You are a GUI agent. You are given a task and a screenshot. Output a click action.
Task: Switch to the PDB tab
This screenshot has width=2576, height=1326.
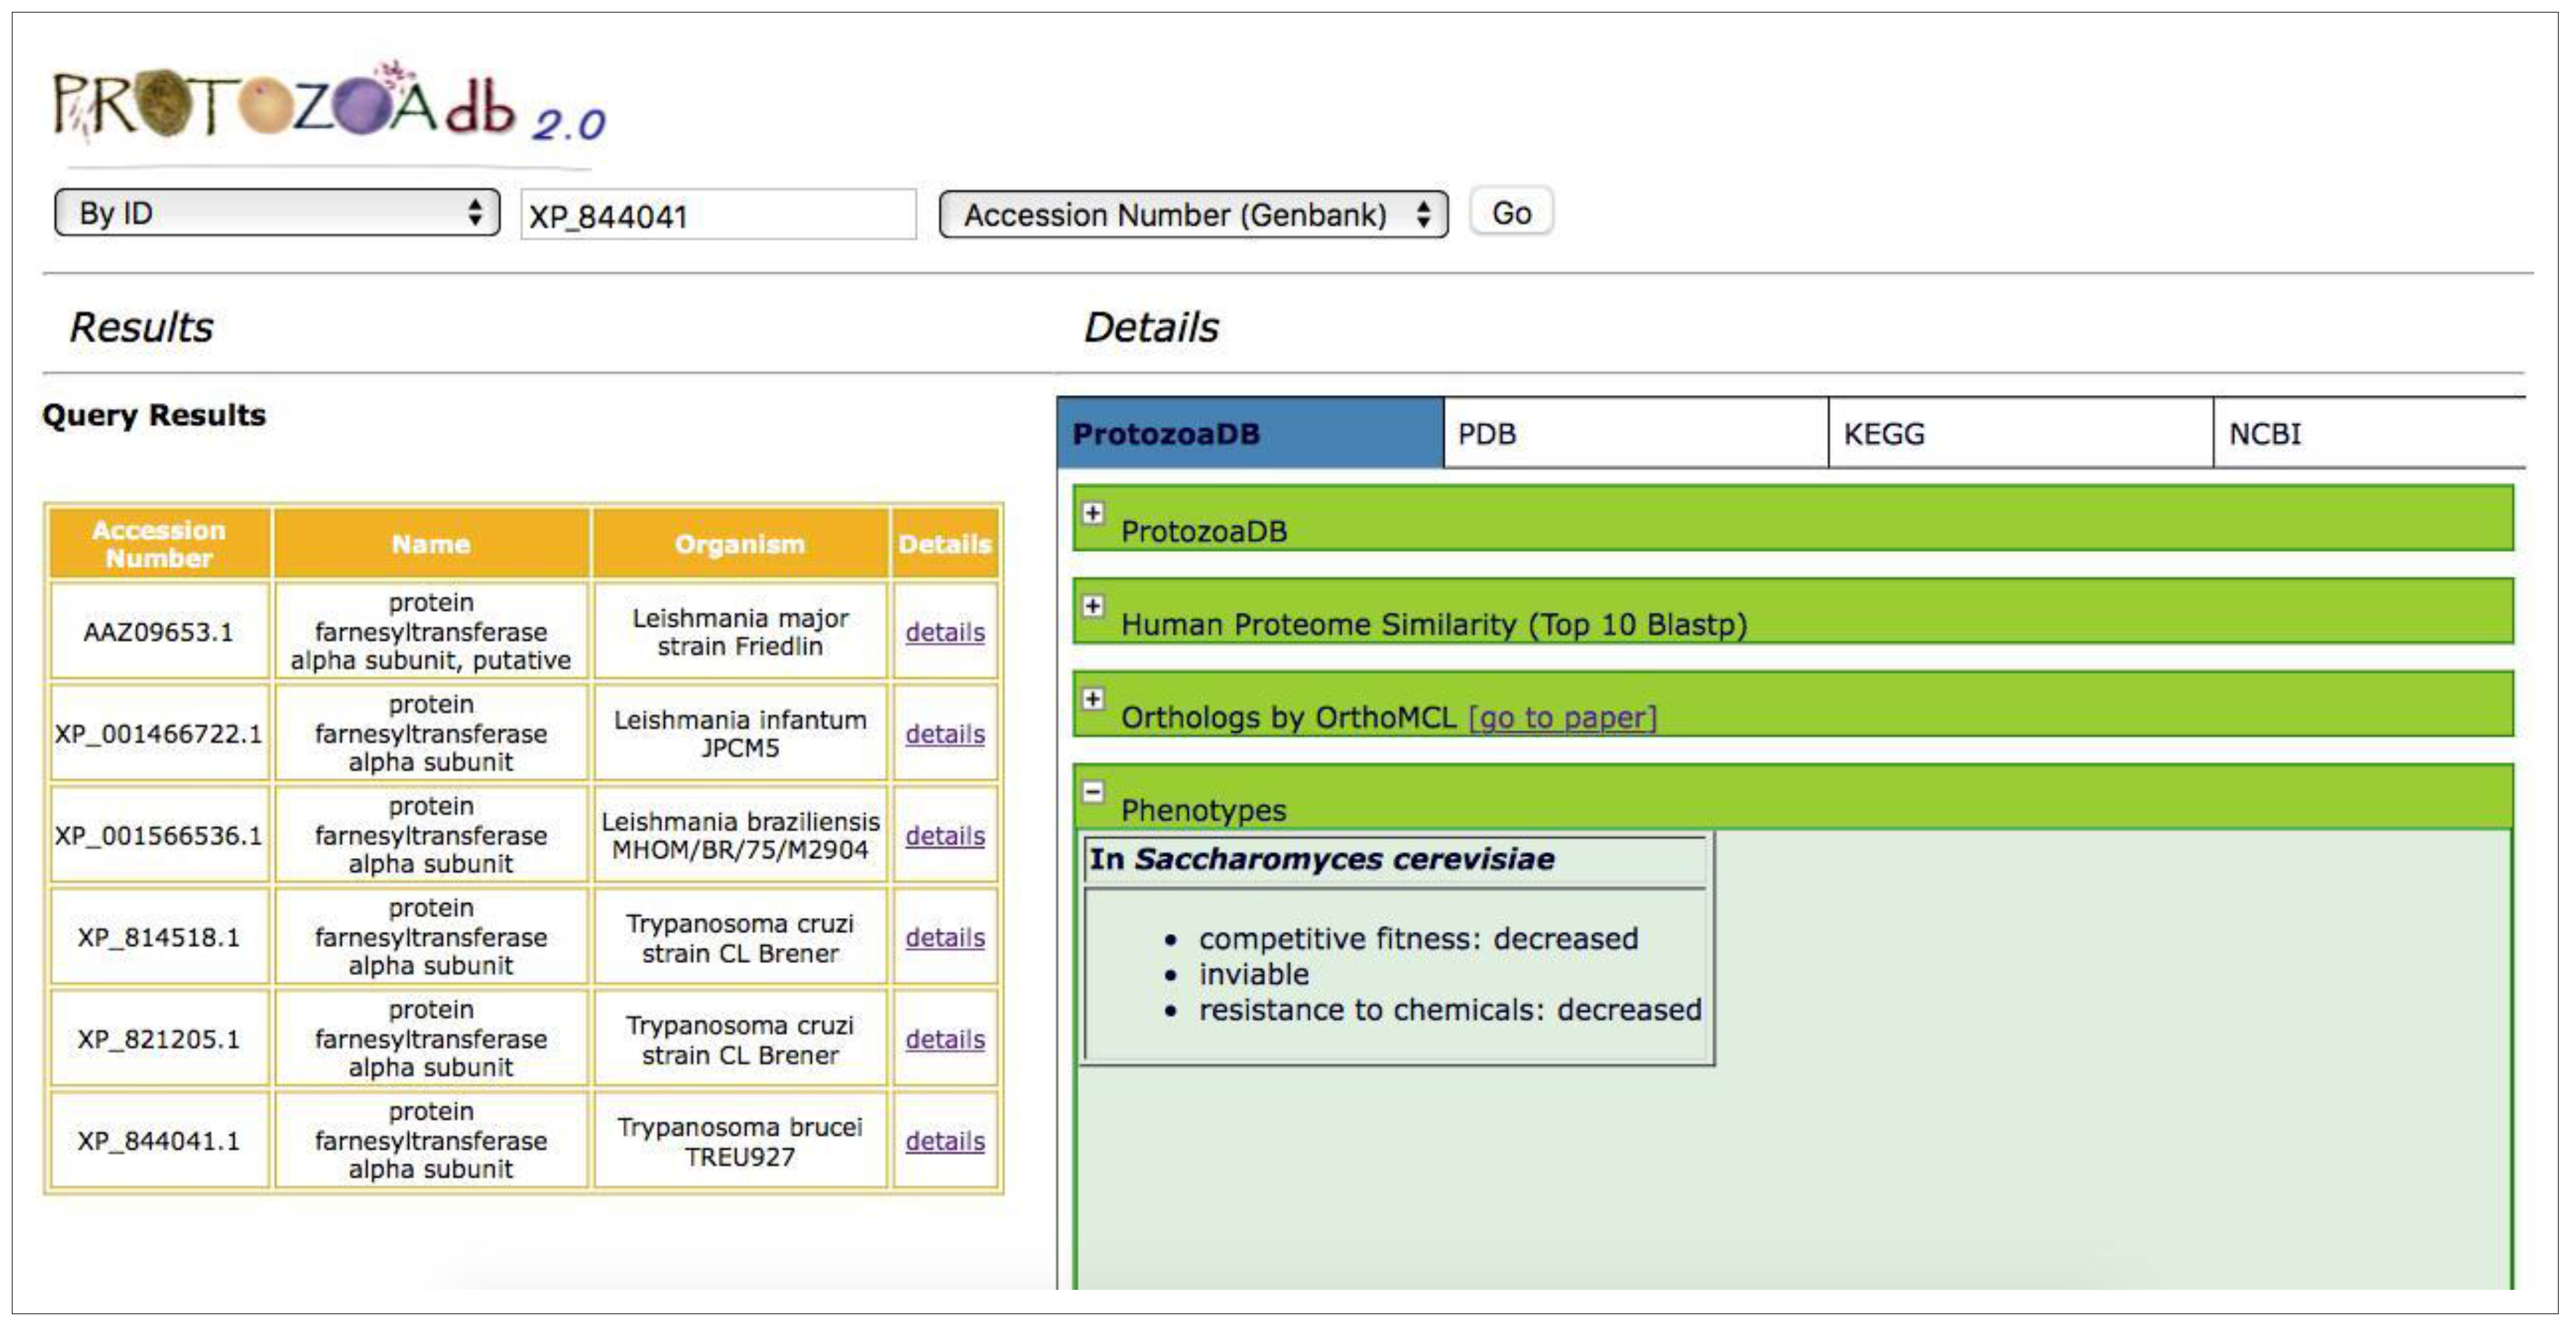coord(1634,434)
